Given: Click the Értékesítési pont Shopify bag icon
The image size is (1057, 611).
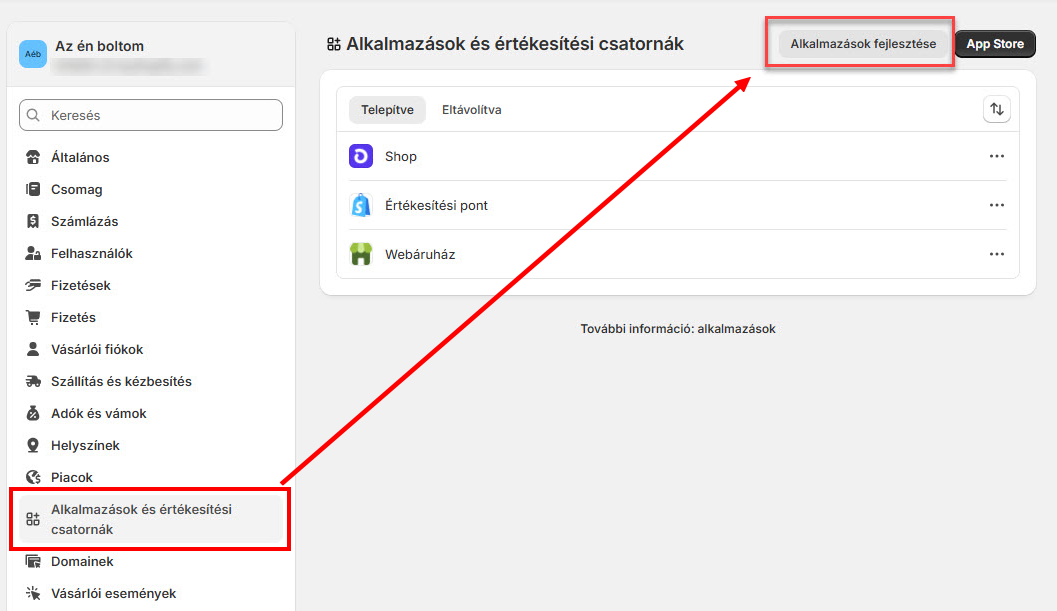Looking at the screenshot, I should (x=361, y=205).
